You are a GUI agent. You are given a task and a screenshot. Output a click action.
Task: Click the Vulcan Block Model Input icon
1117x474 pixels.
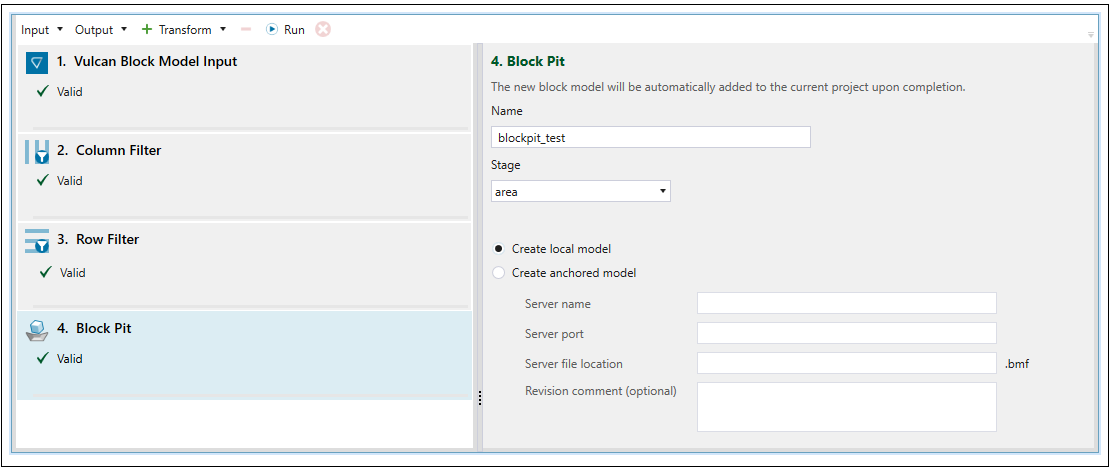tap(37, 63)
